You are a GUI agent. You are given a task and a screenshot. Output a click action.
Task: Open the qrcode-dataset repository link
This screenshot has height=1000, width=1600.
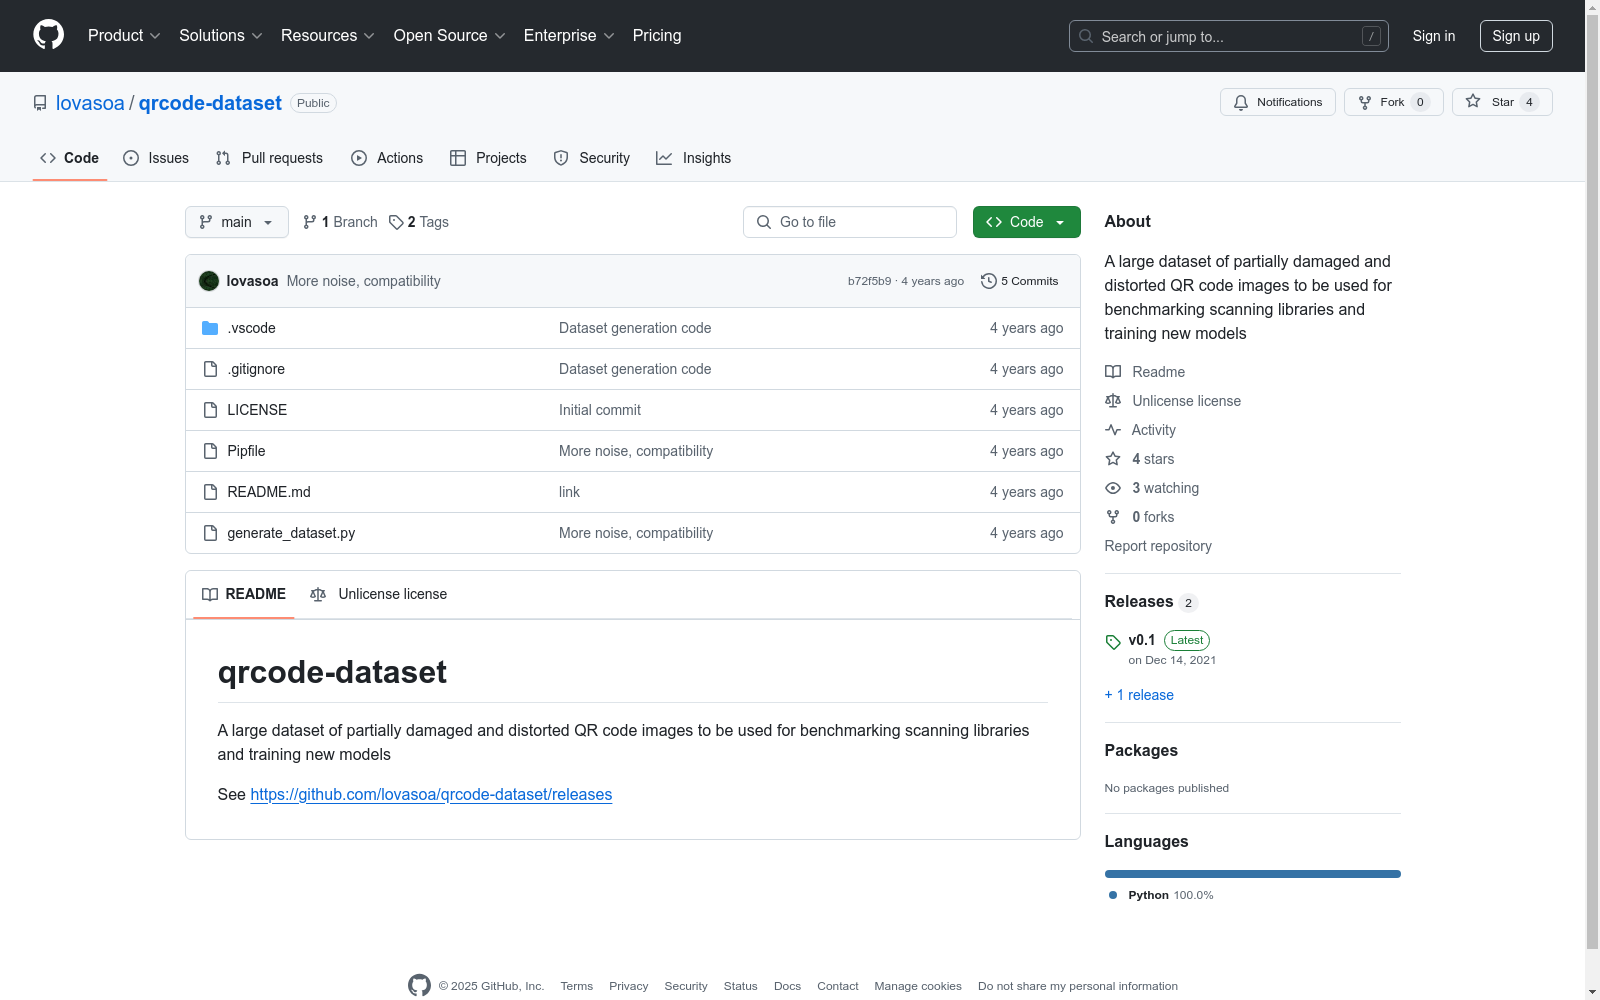[210, 103]
